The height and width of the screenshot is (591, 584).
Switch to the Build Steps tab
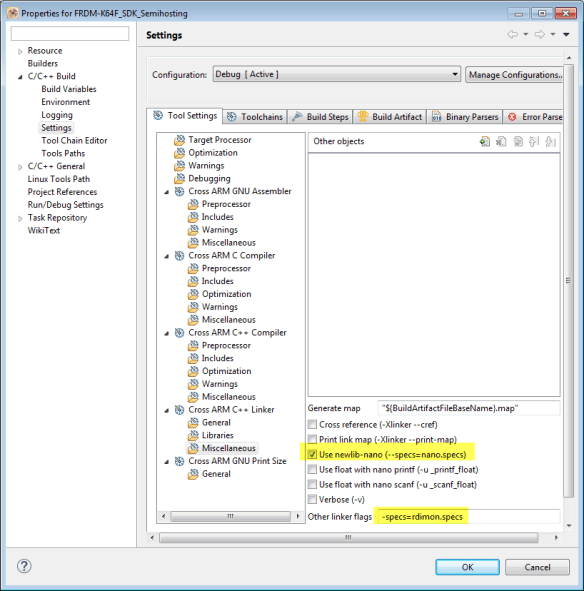pos(320,117)
